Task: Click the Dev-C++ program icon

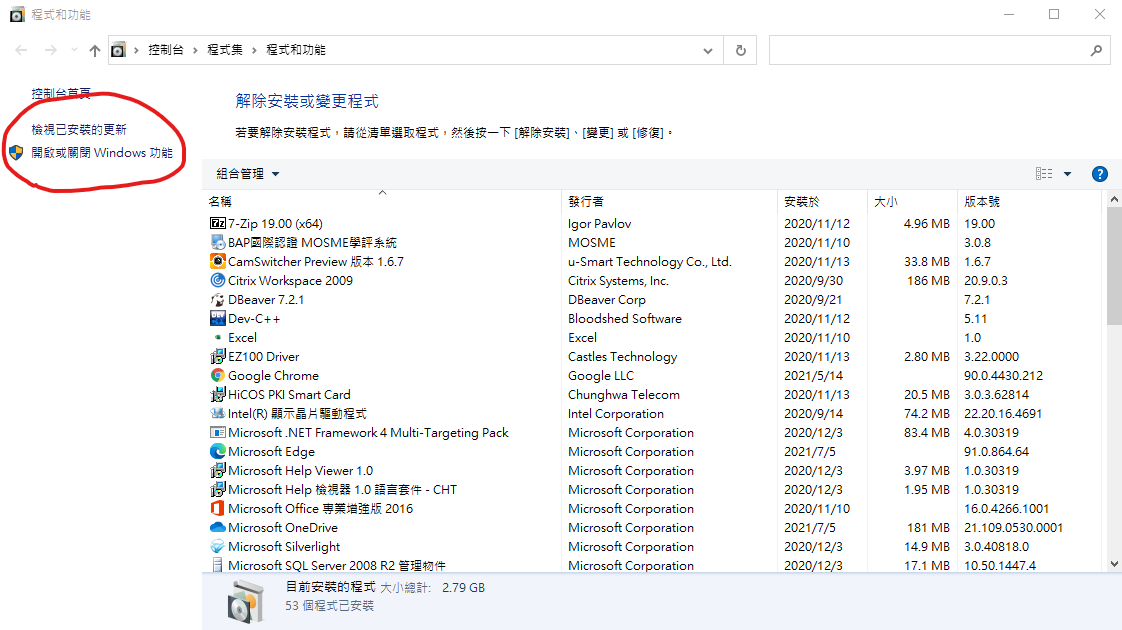Action: coord(218,319)
